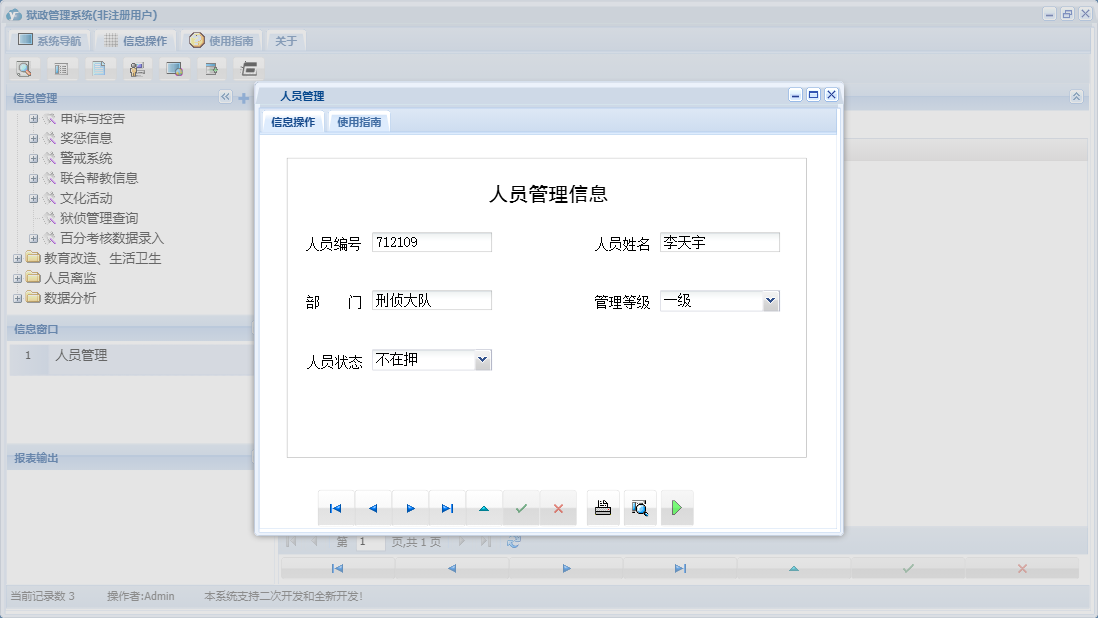The width and height of the screenshot is (1098, 618).
Task: Go to the last record using the navigation arrows
Action: coord(447,508)
